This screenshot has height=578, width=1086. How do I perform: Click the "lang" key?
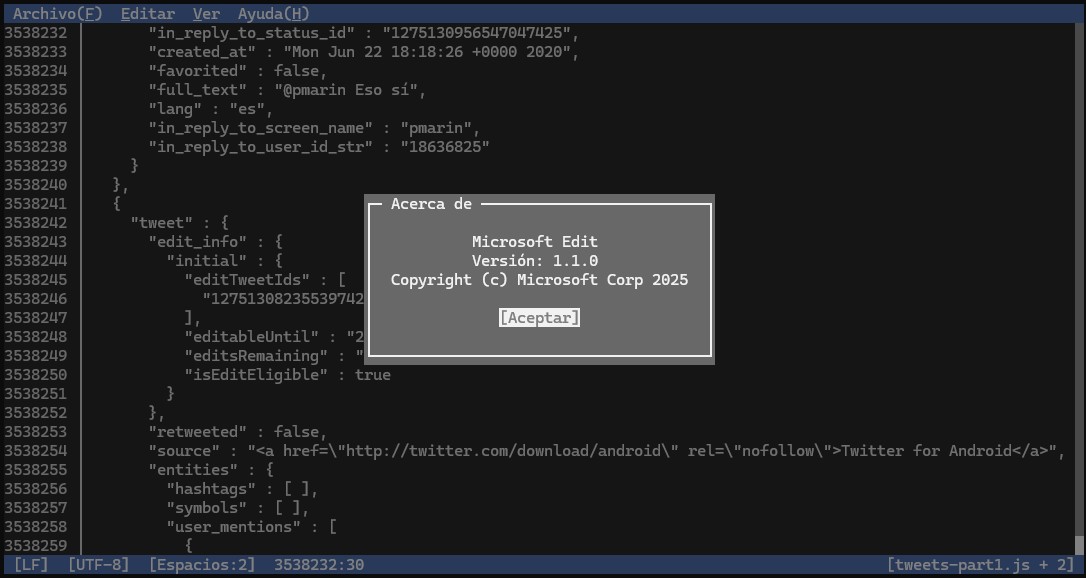(175, 109)
